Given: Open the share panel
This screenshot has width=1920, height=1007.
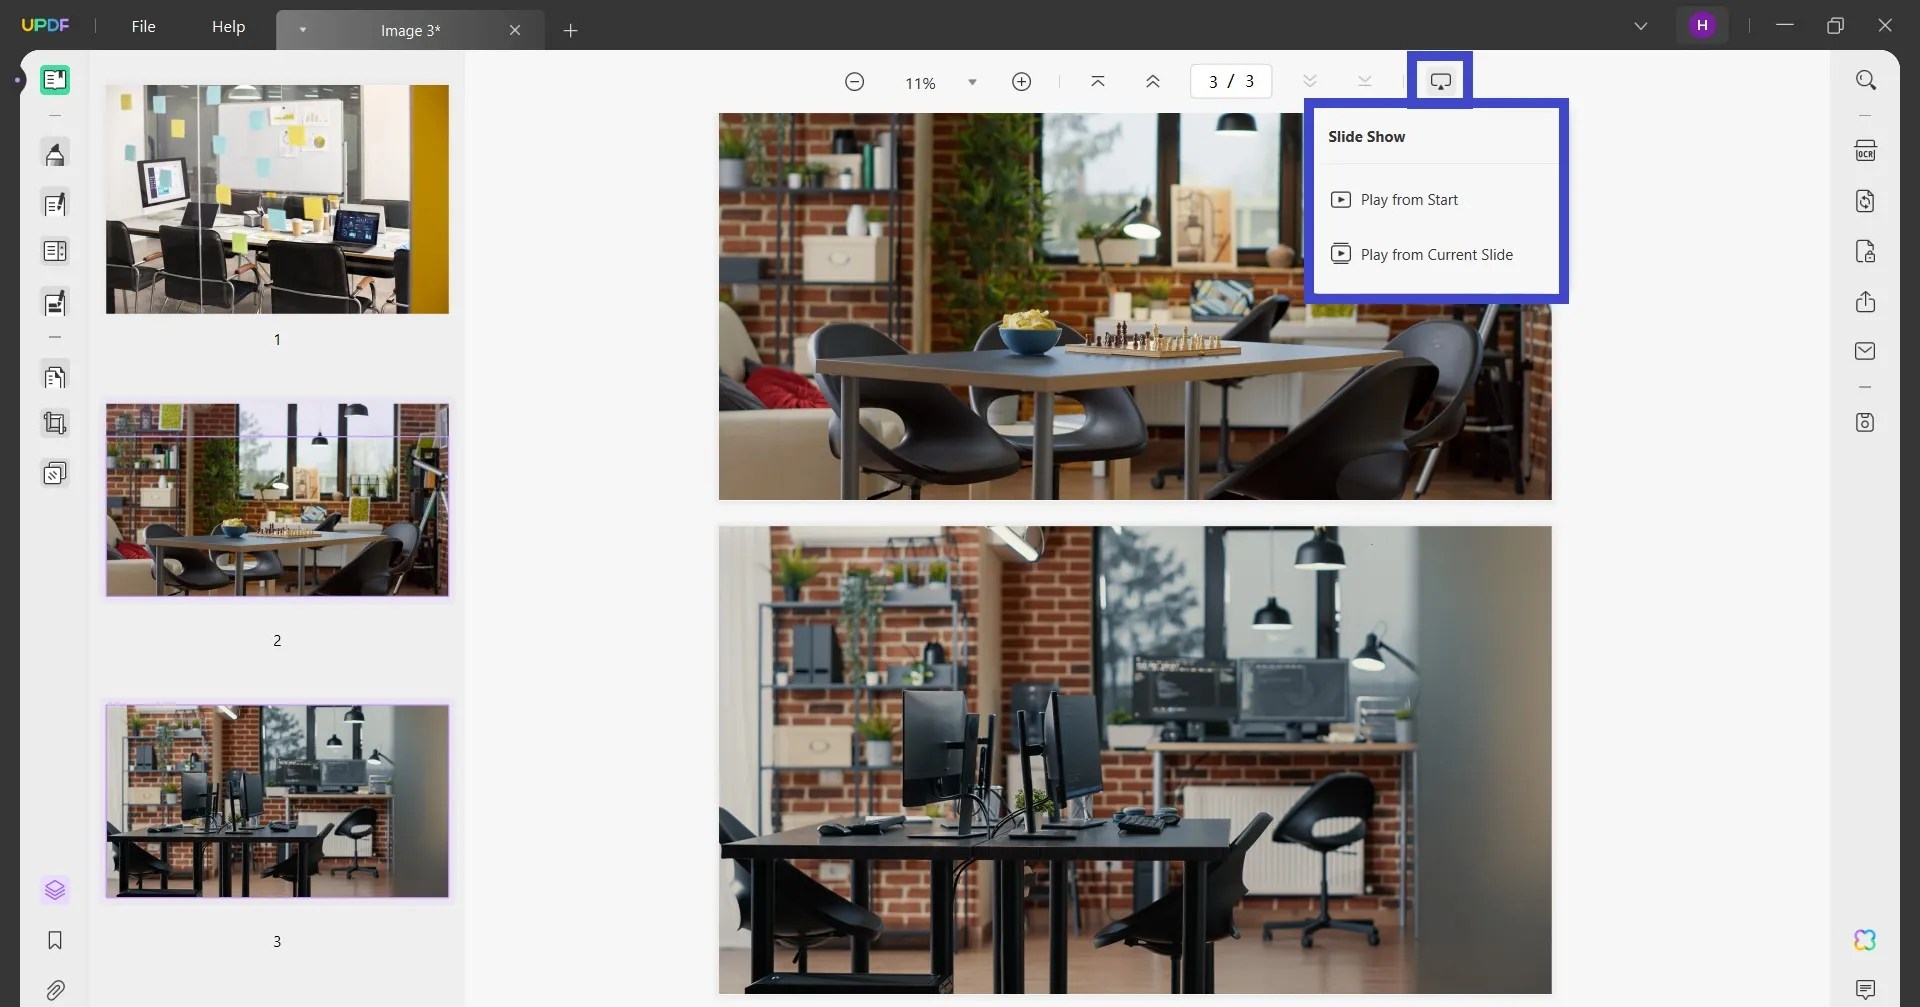Looking at the screenshot, I should (1866, 301).
